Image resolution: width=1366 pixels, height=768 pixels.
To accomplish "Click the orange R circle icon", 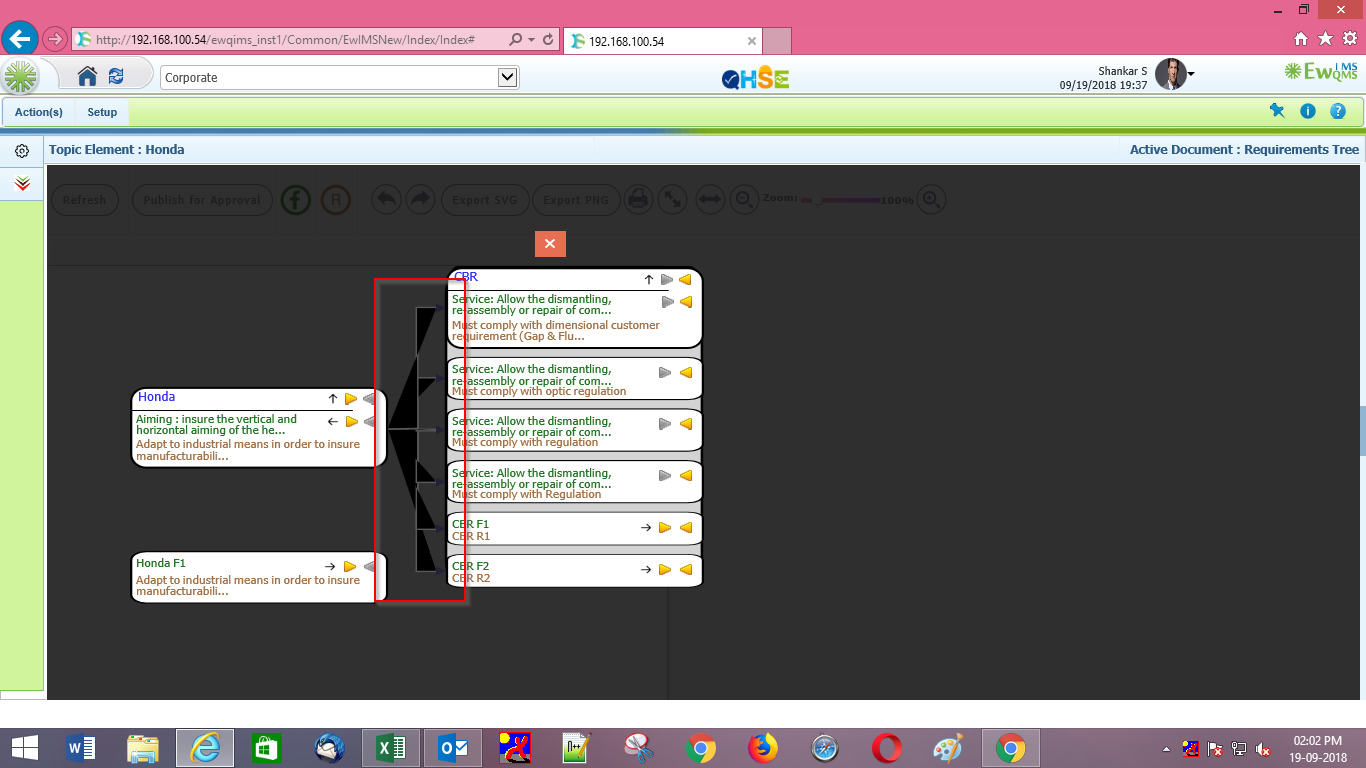I will point(336,200).
